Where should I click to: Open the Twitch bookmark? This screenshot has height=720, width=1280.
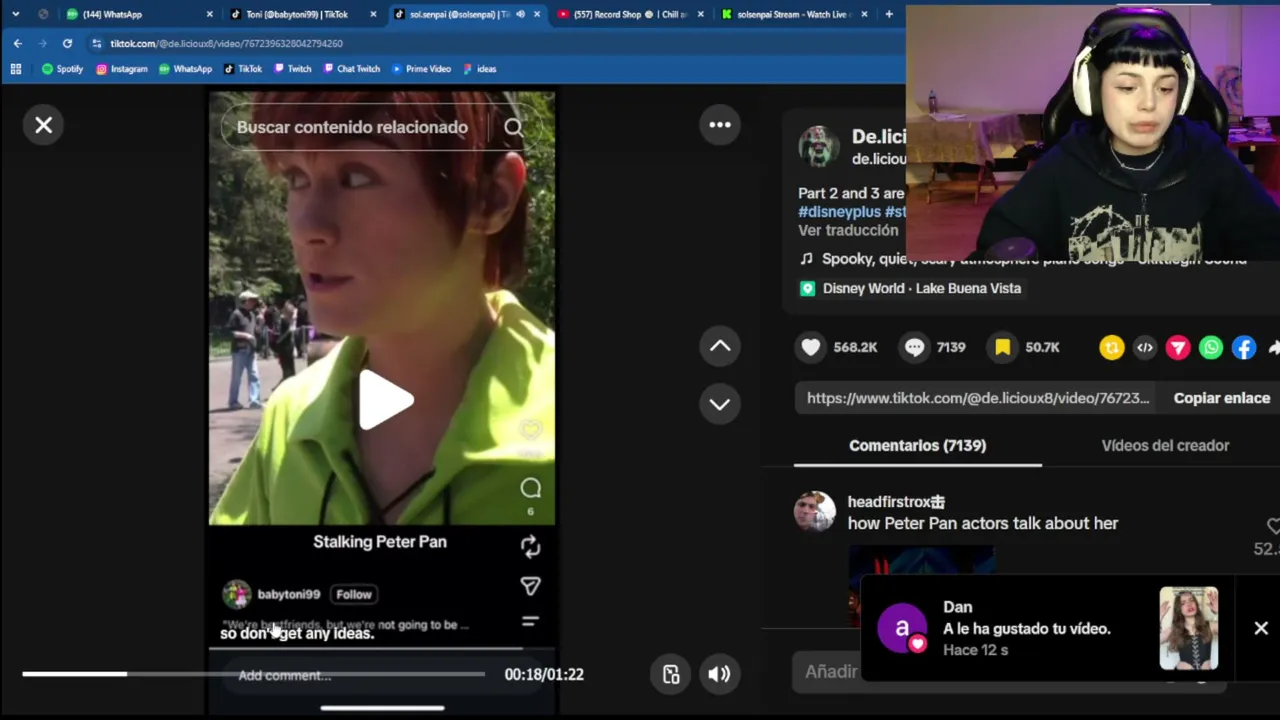pos(292,69)
